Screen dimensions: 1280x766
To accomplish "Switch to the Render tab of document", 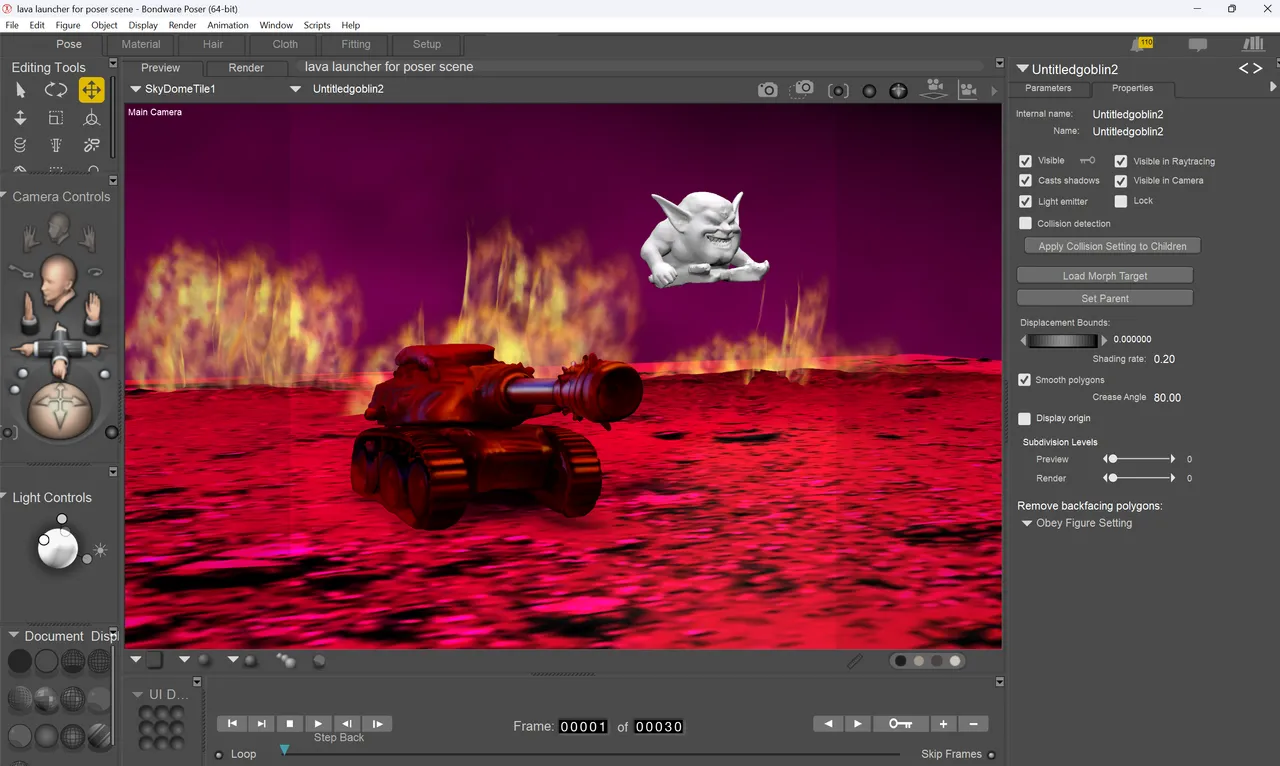I will [246, 68].
